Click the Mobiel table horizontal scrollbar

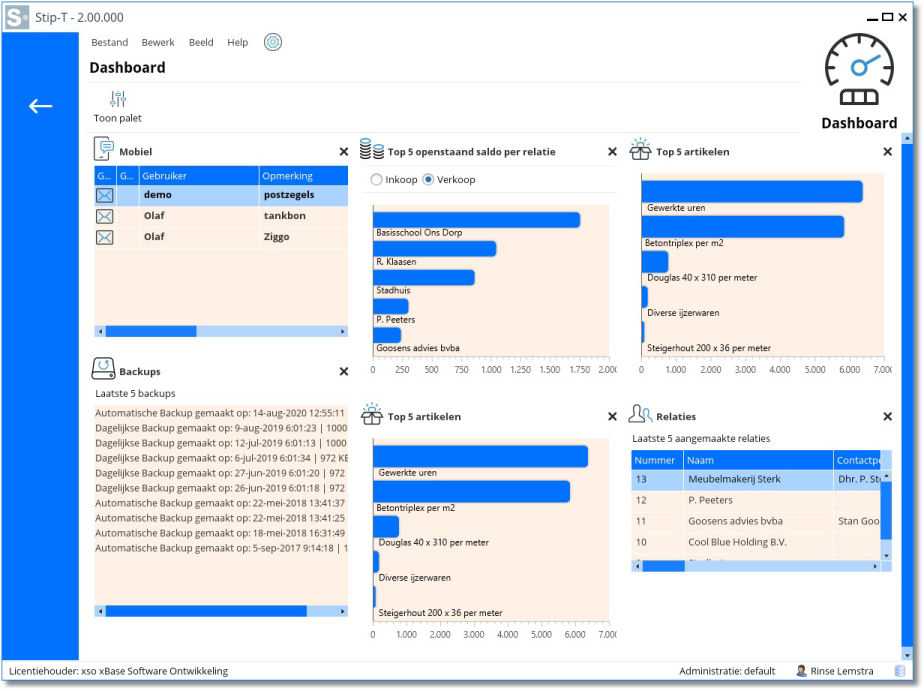pyautogui.click(x=150, y=331)
